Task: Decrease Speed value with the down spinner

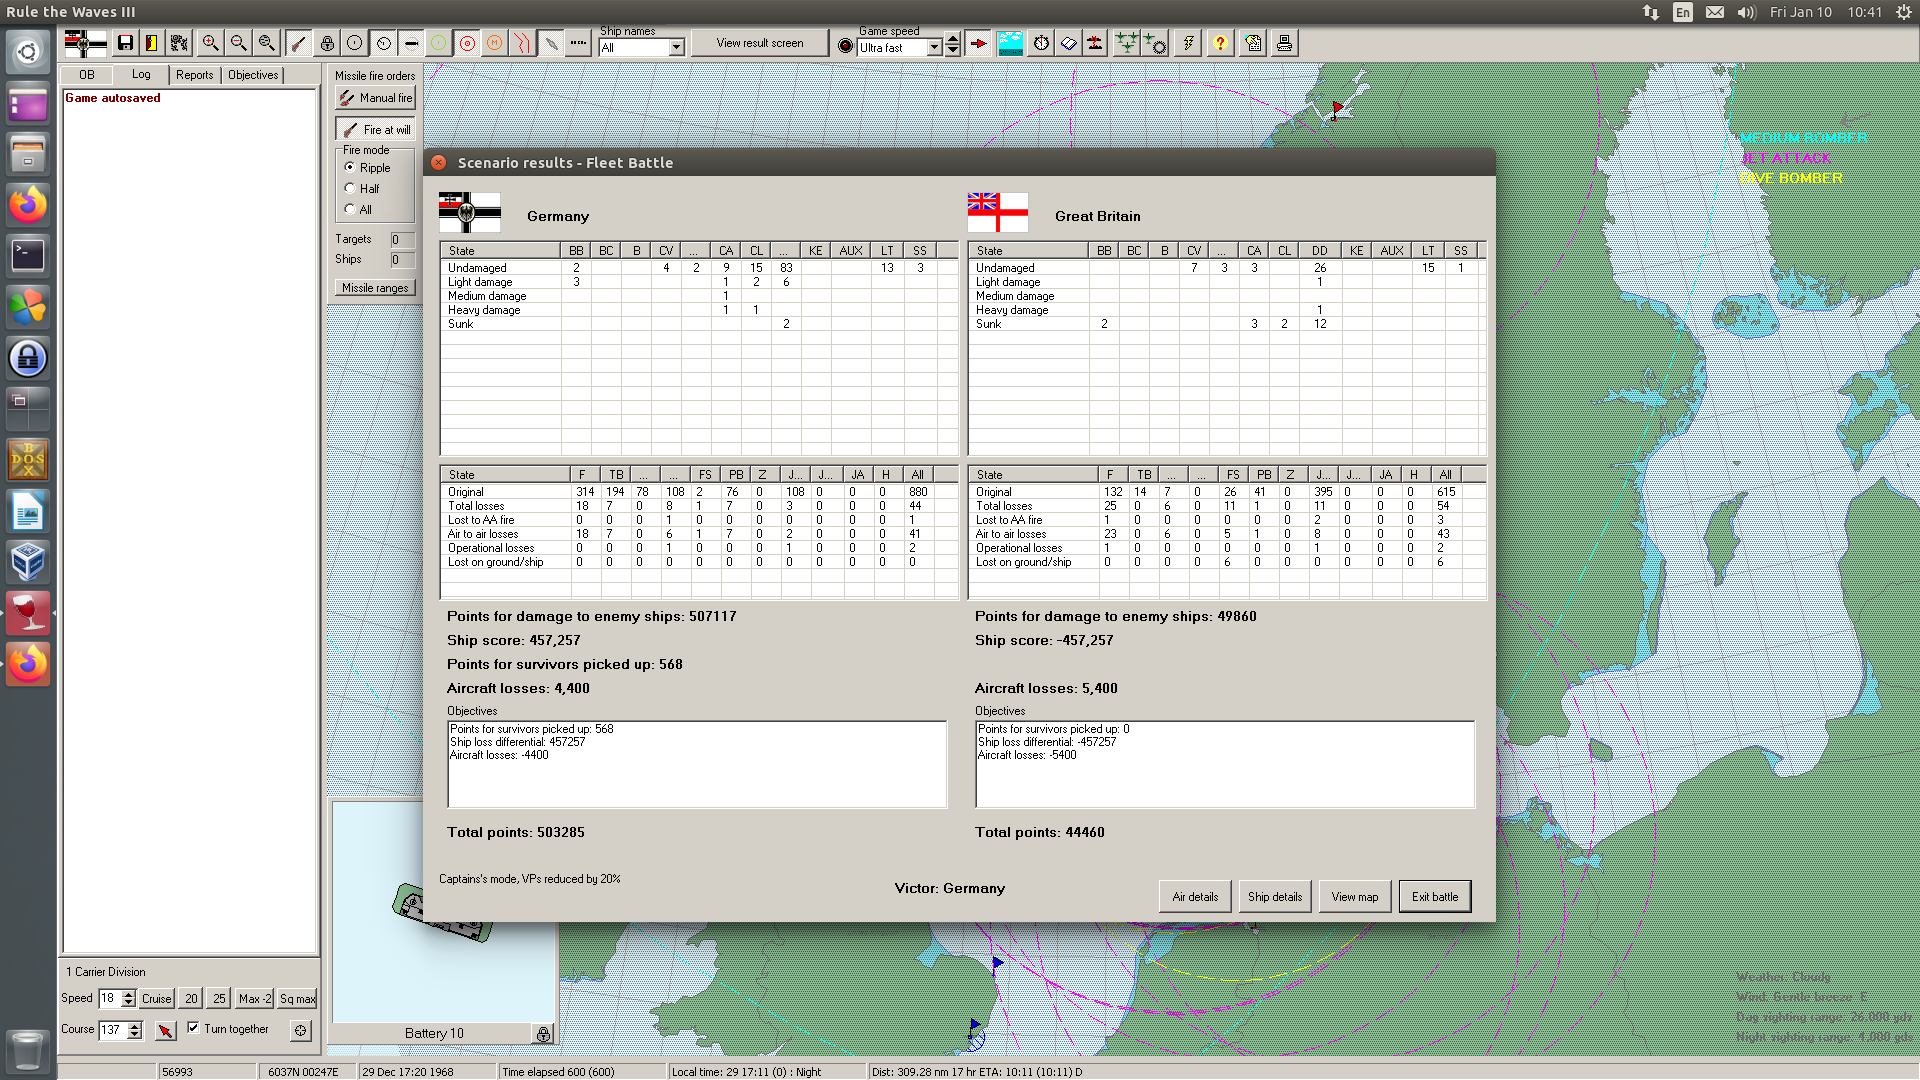Action: pyautogui.click(x=128, y=1003)
